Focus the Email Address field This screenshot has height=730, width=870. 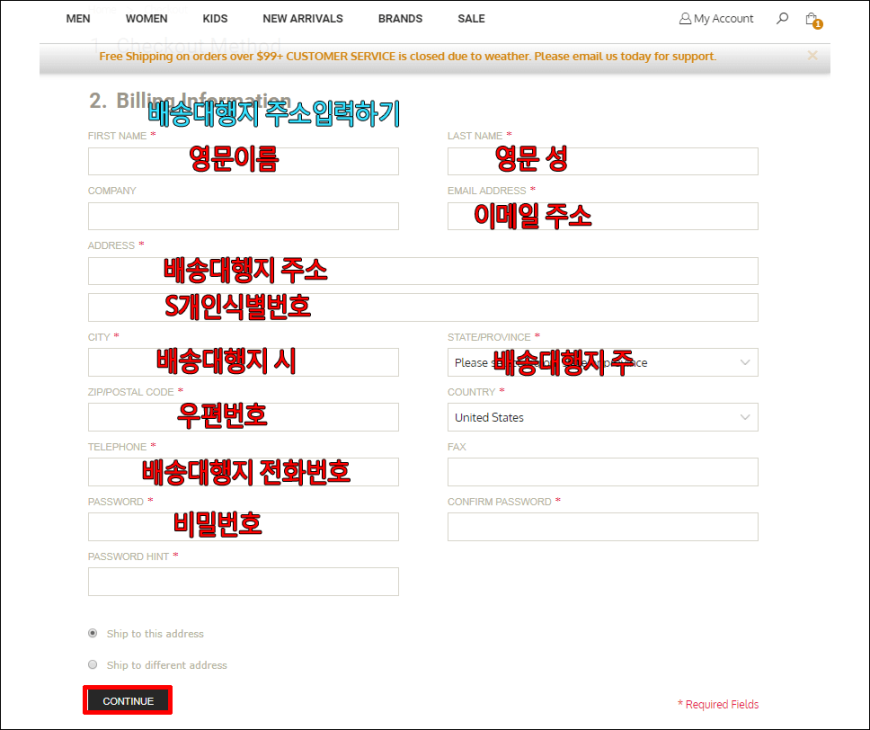603,216
